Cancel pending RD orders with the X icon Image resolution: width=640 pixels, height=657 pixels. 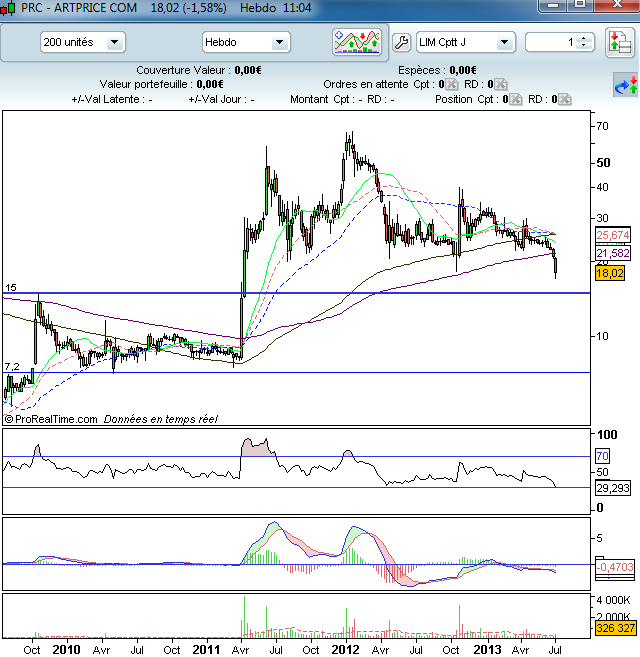click(500, 84)
